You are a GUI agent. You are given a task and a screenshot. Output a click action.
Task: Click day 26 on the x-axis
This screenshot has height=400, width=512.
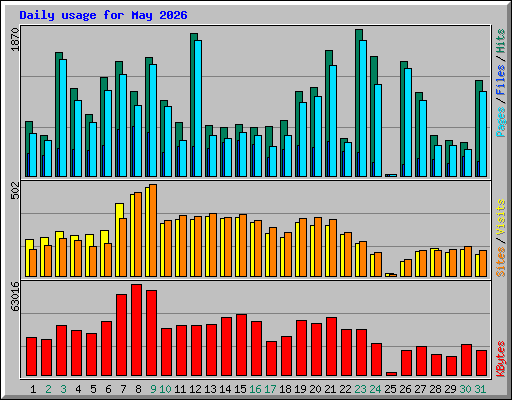[405, 389]
